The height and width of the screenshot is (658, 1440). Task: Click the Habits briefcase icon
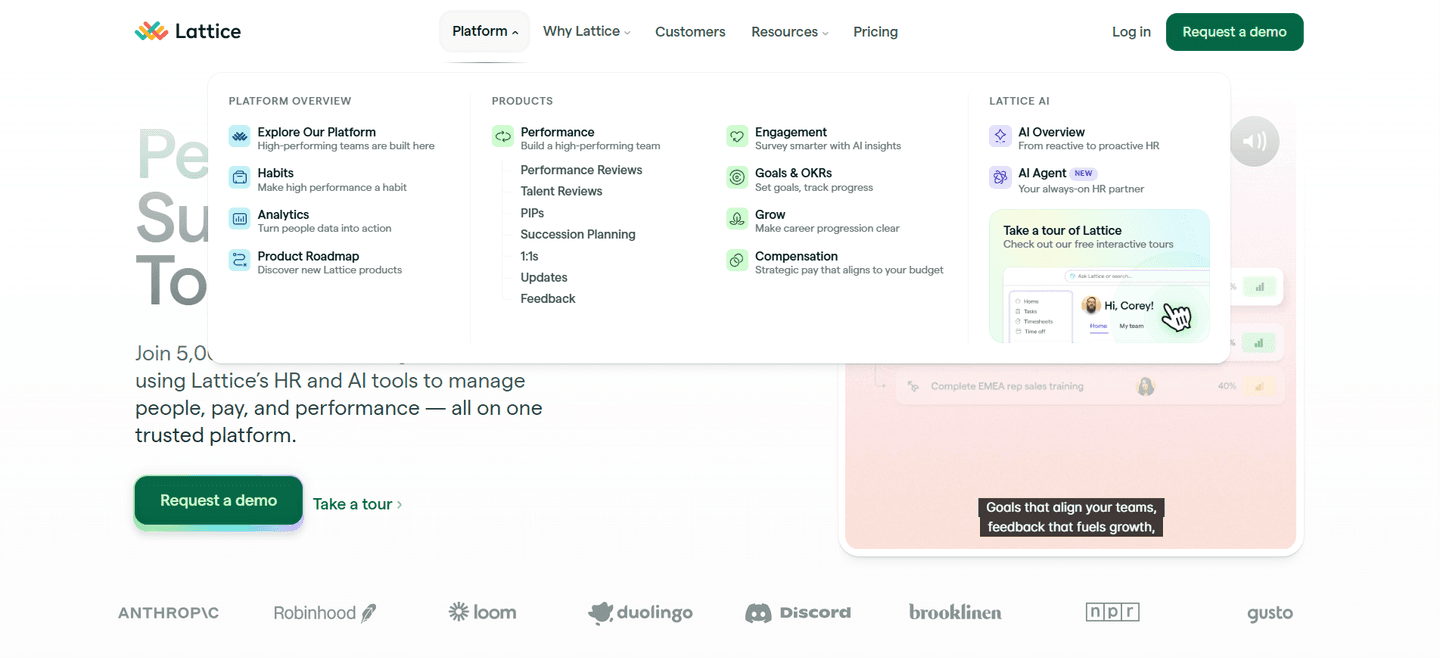point(239,177)
